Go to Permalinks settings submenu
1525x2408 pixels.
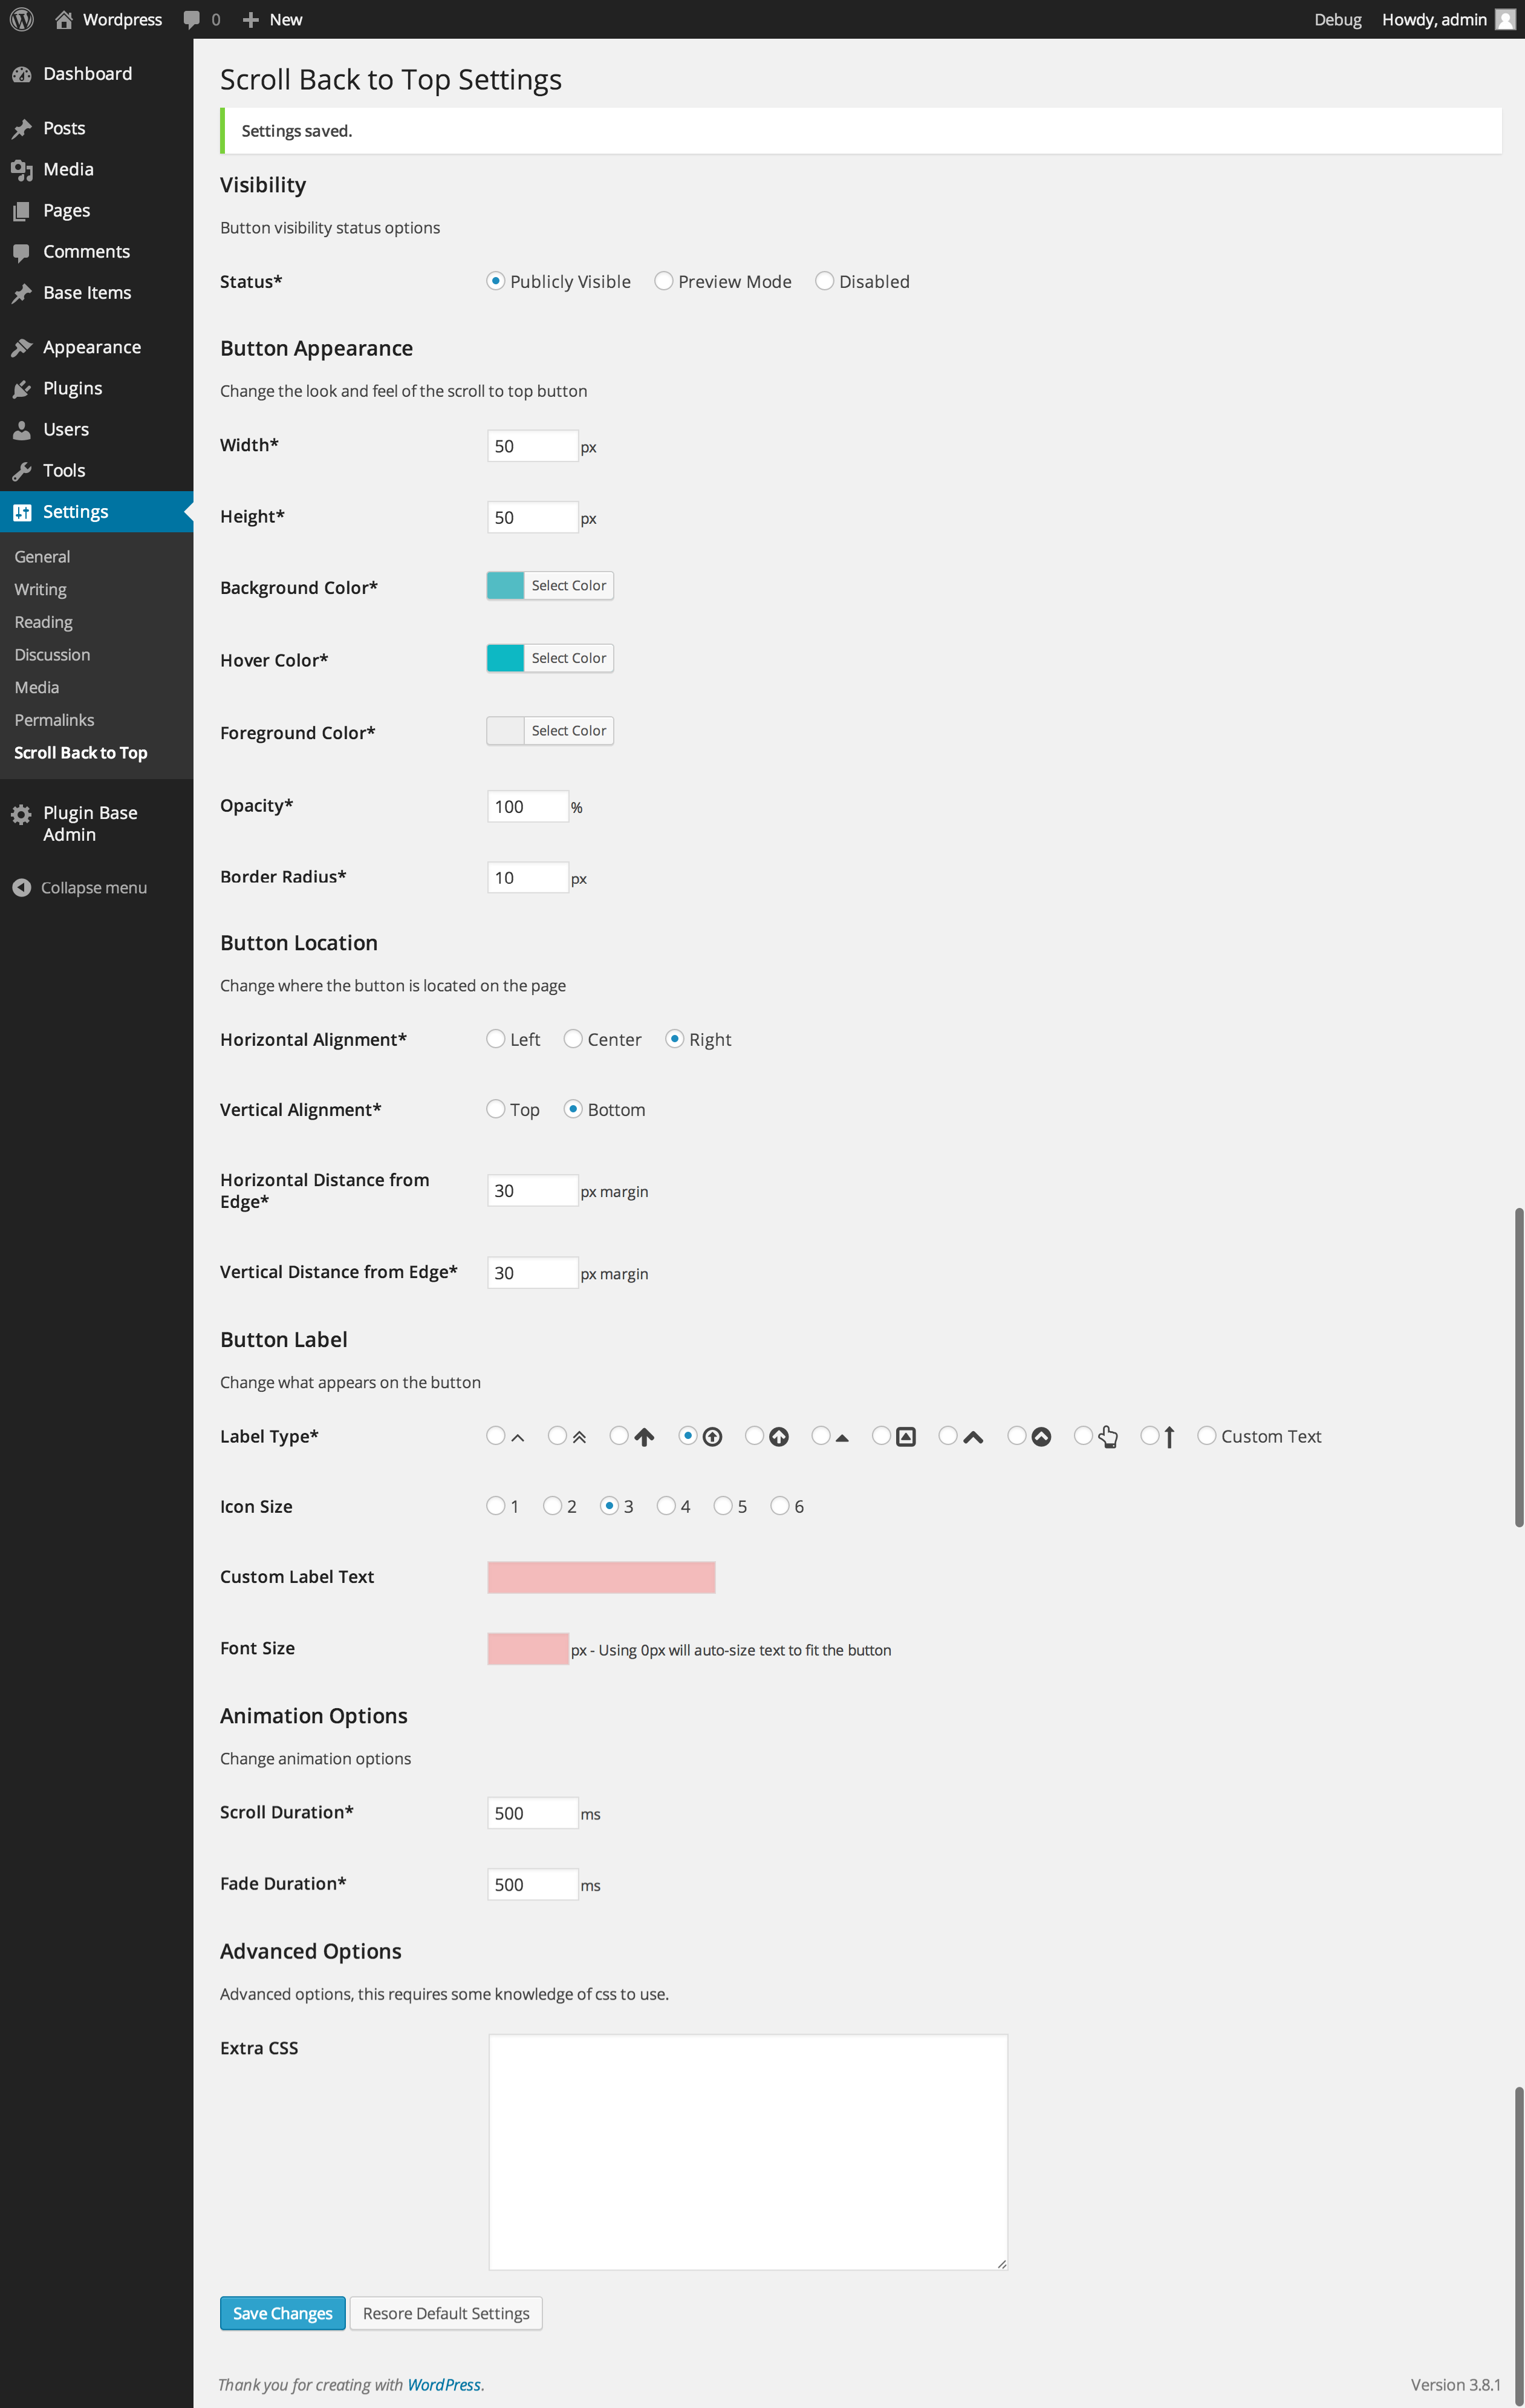(x=54, y=720)
